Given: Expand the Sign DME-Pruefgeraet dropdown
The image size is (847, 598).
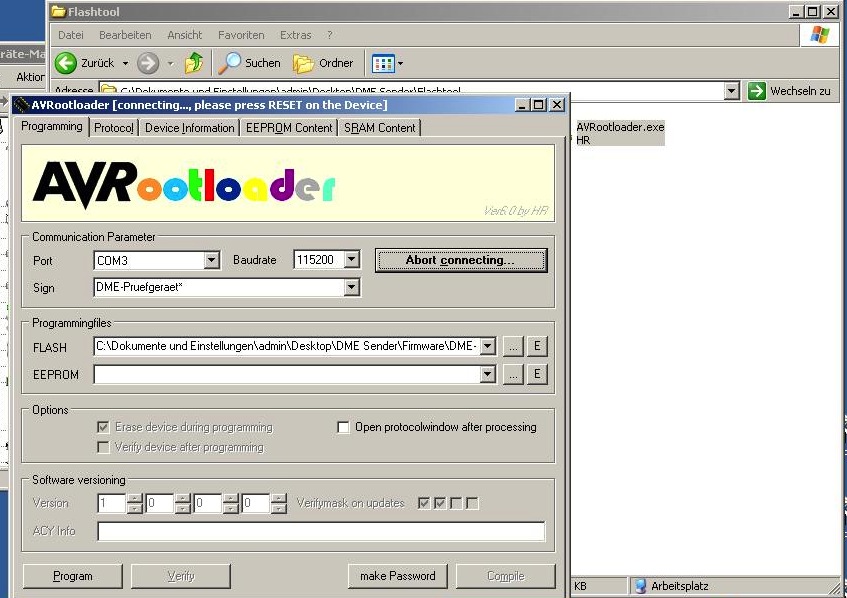Looking at the screenshot, I should click(x=351, y=288).
